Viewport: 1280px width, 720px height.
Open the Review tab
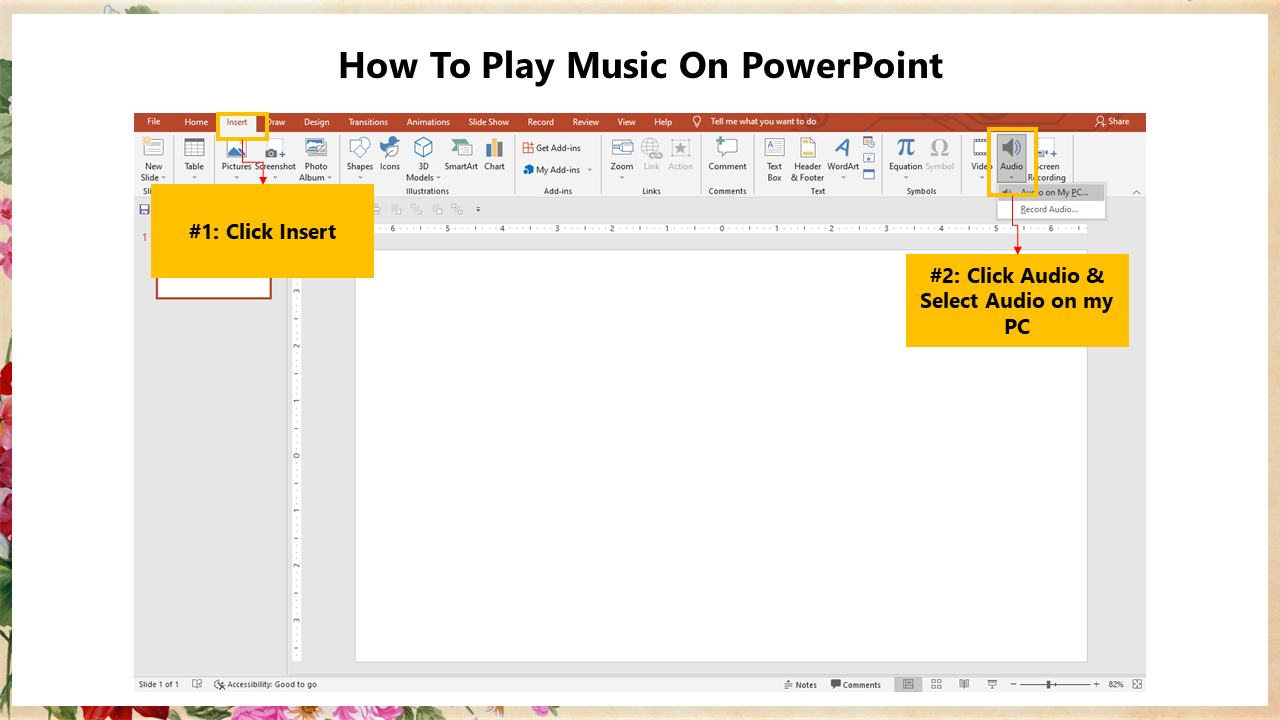(586, 122)
